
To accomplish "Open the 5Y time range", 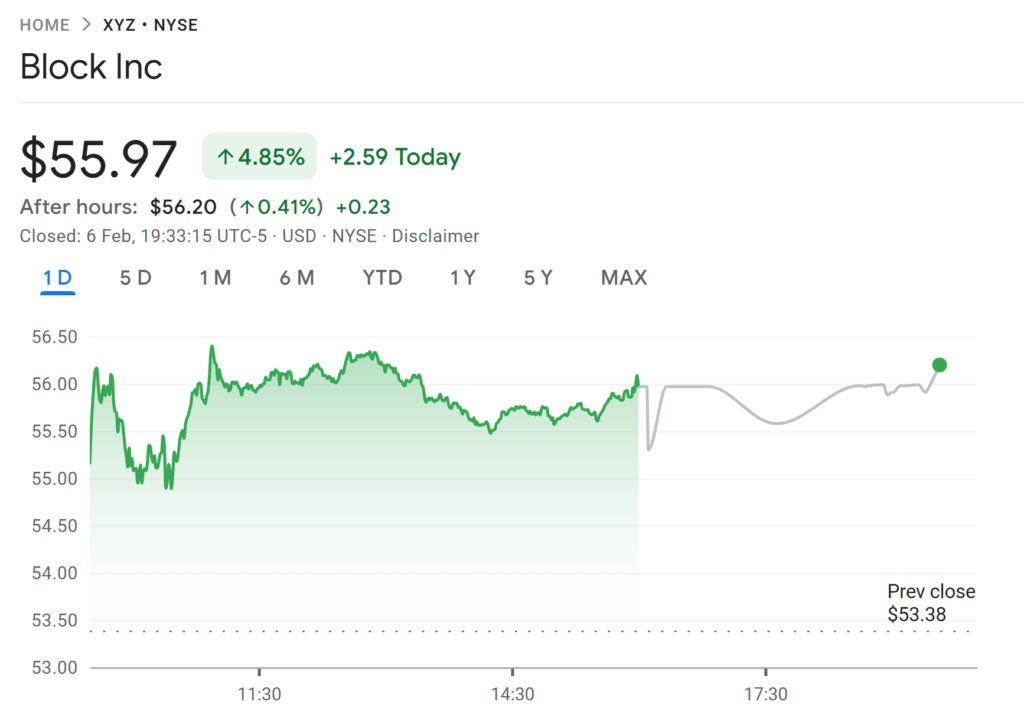I will 538,278.
